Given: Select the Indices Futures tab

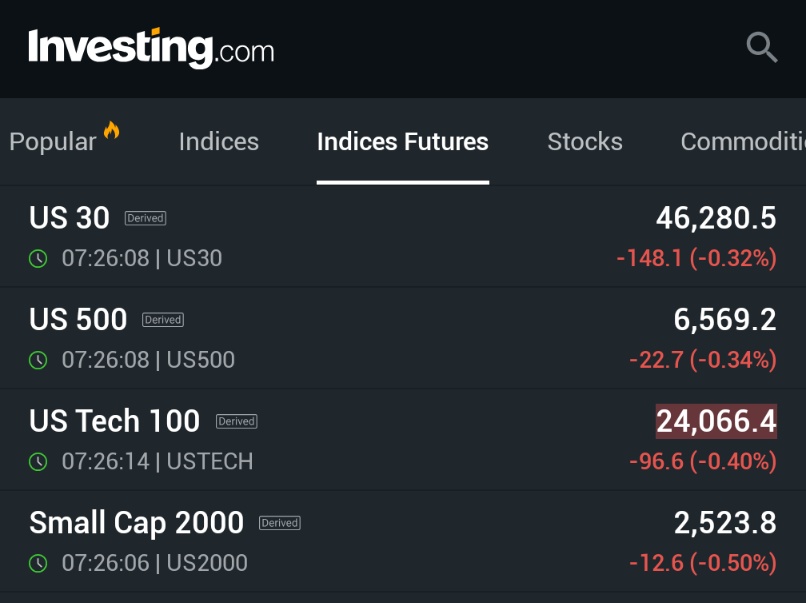Looking at the screenshot, I should (x=402, y=142).
